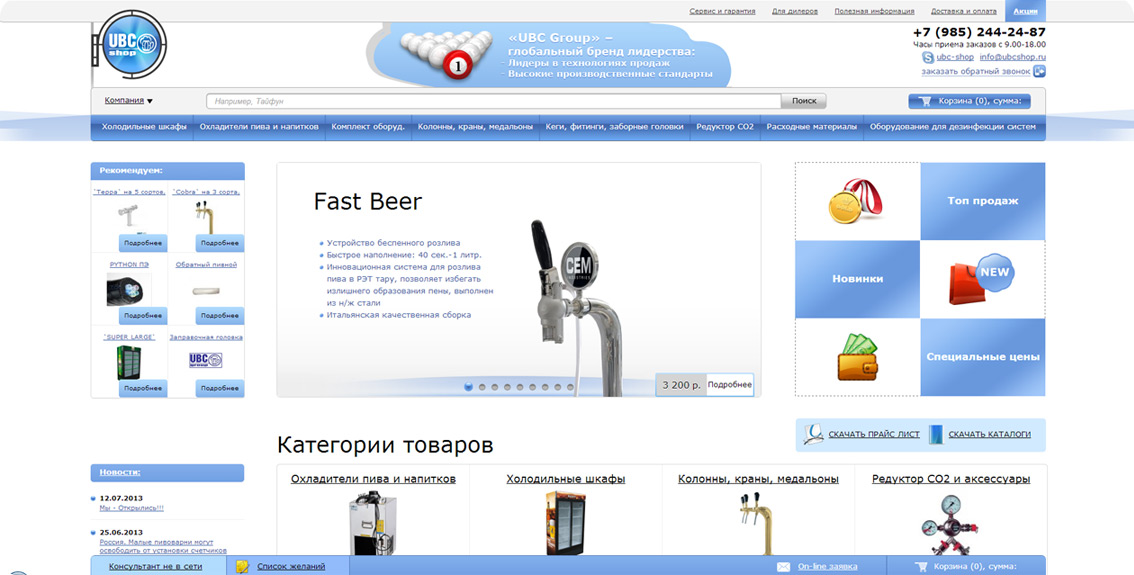This screenshot has width=1134, height=575.
Task: Click the SUPER LARGE fridge thumbnail
Action: pos(129,362)
